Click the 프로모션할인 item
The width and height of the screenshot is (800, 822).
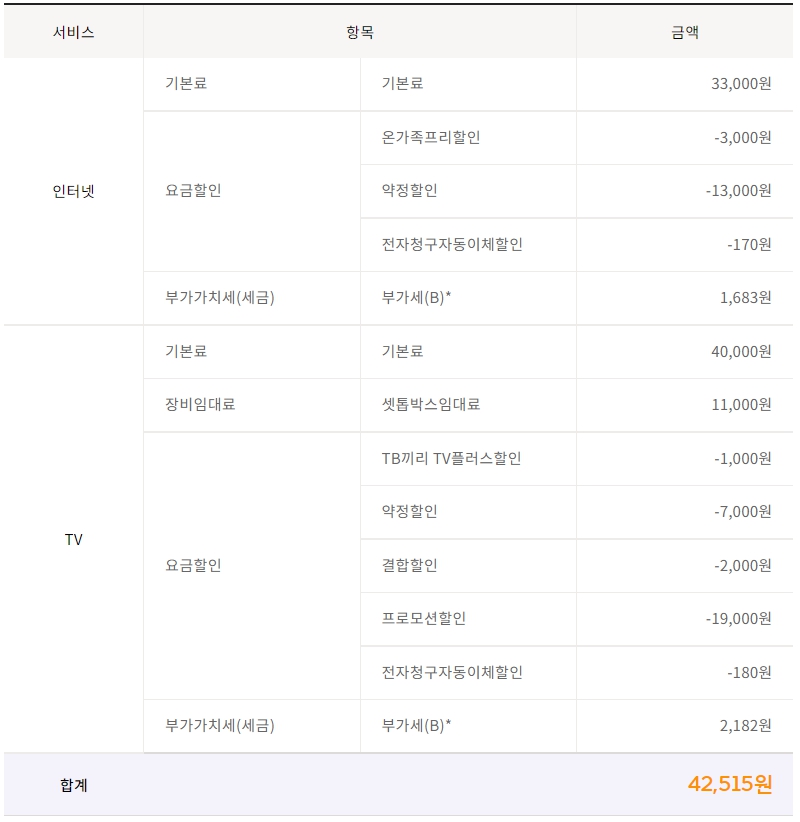(424, 619)
